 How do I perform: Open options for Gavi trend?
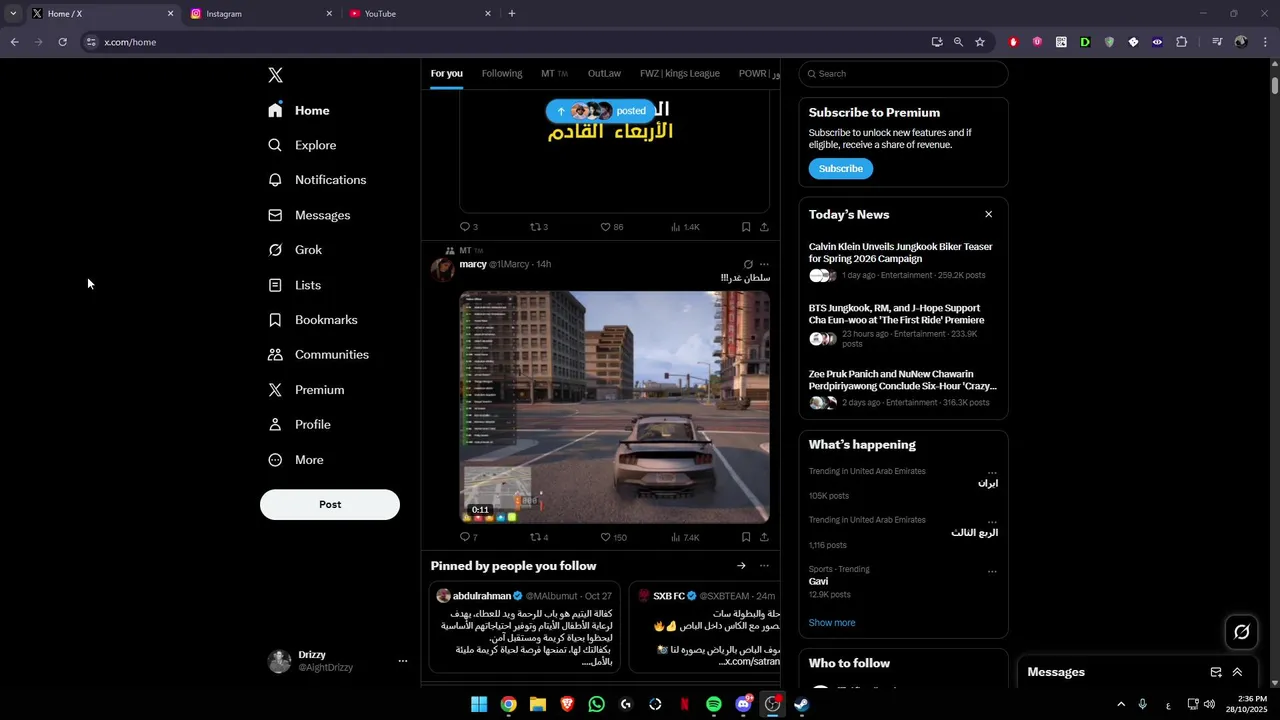pyautogui.click(x=992, y=572)
